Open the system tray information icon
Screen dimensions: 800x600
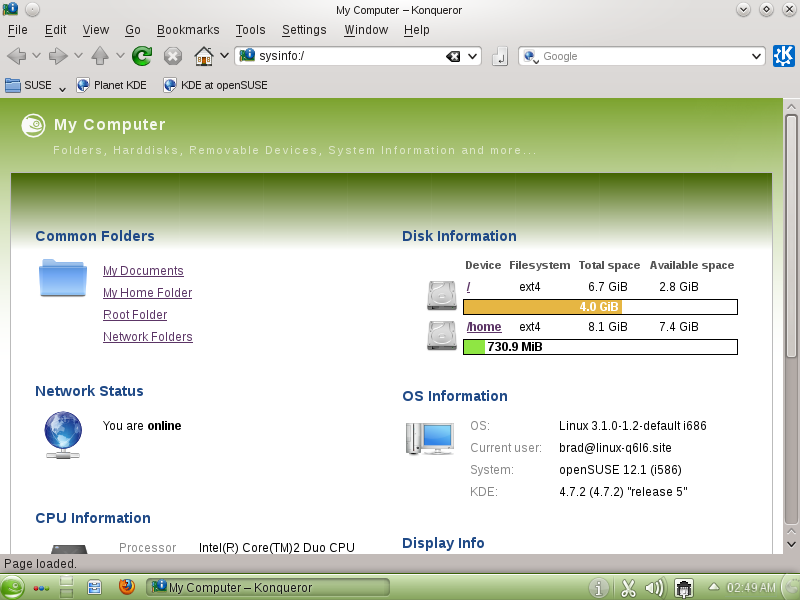[598, 588]
